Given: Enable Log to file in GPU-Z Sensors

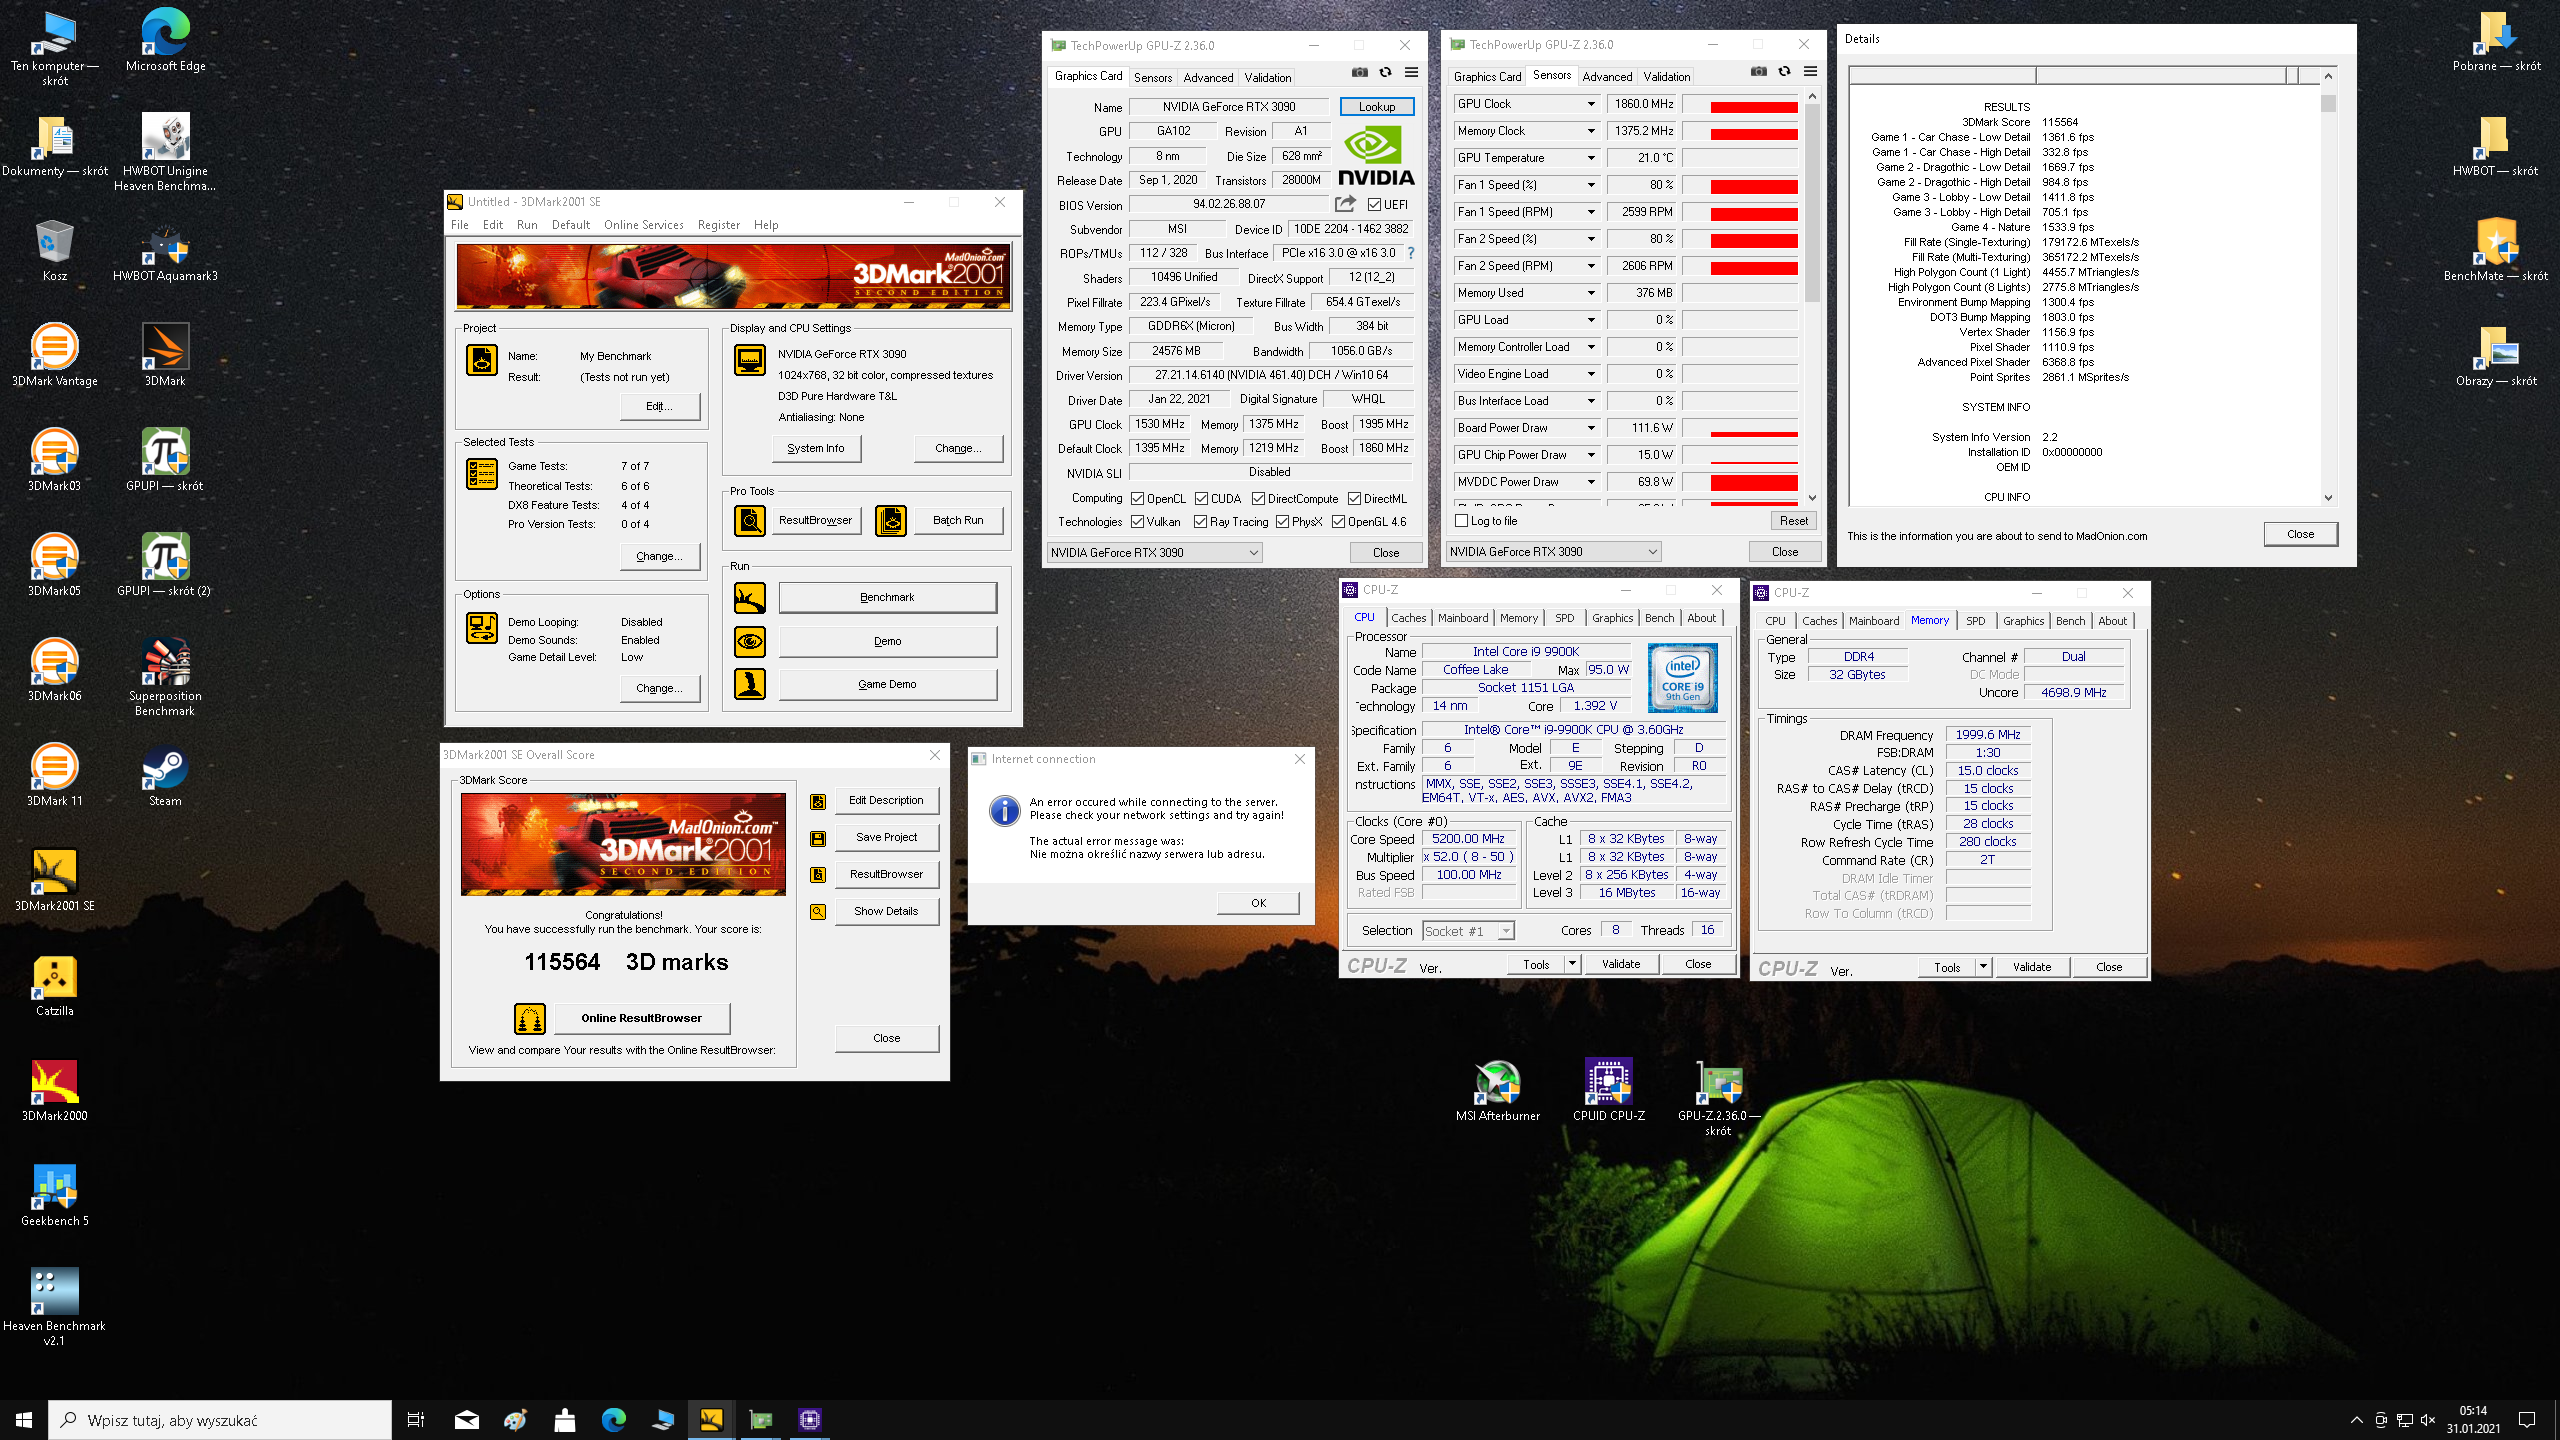Looking at the screenshot, I should pyautogui.click(x=1461, y=521).
